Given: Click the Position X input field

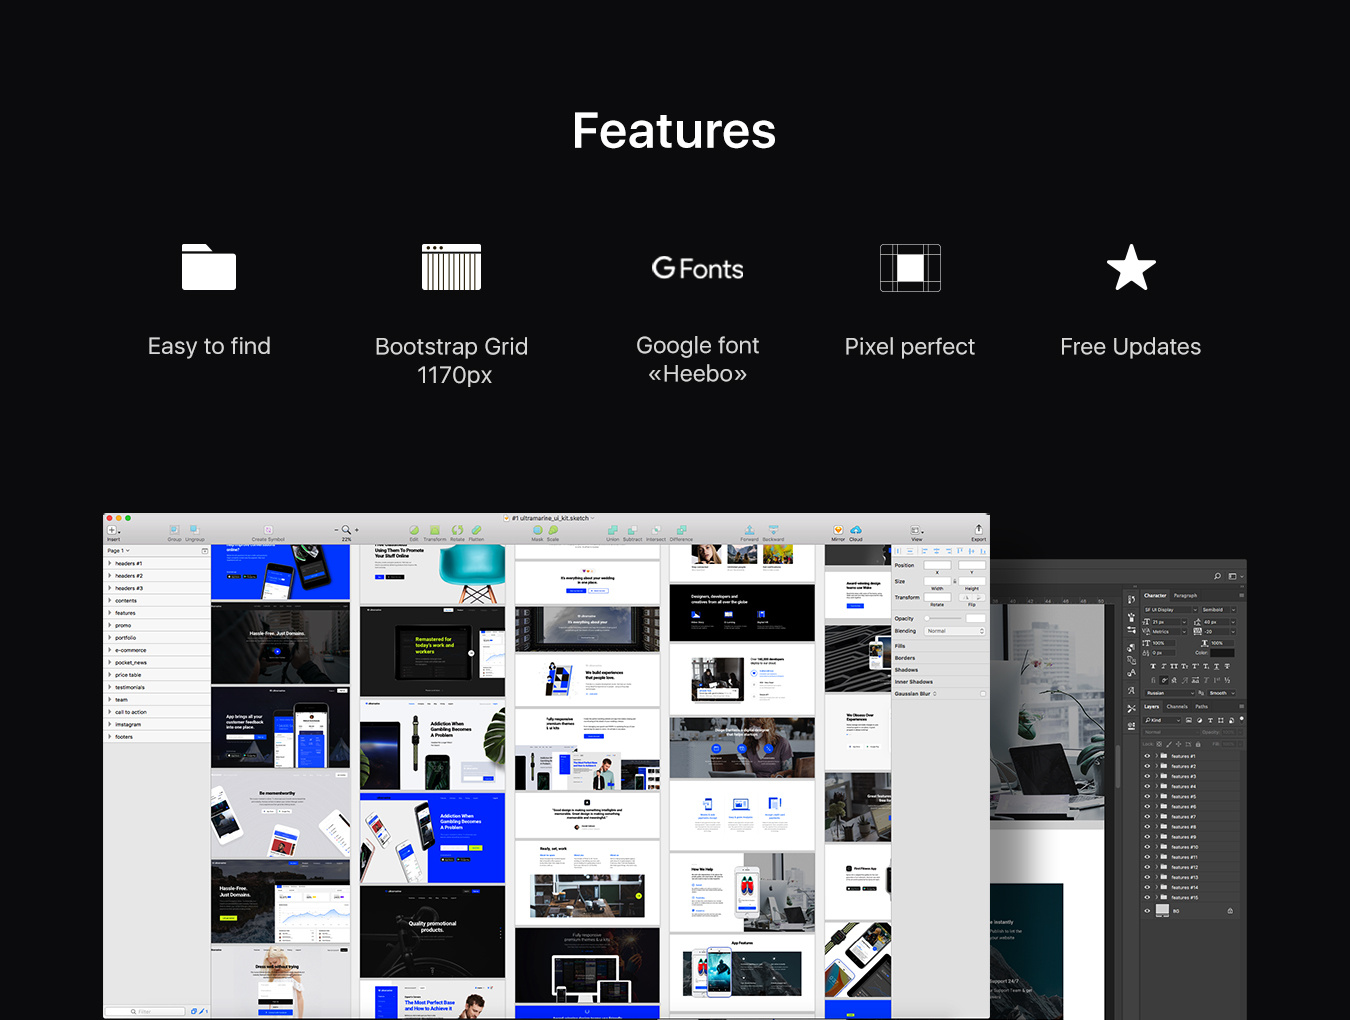Looking at the screenshot, I should [x=937, y=565].
